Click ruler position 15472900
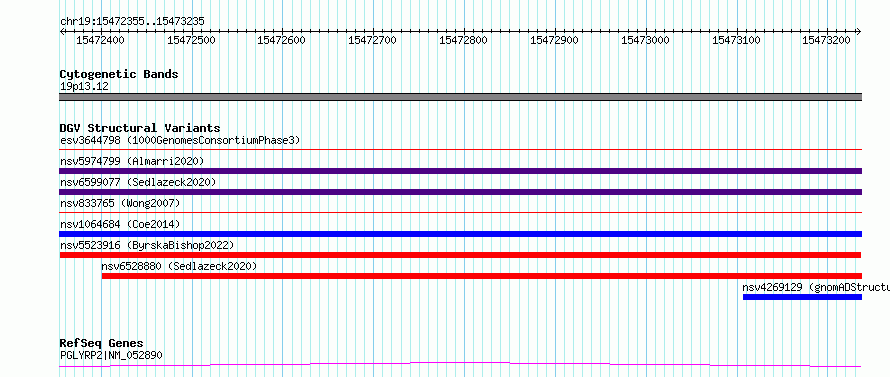Screen dimensions: 890x377 [555, 40]
